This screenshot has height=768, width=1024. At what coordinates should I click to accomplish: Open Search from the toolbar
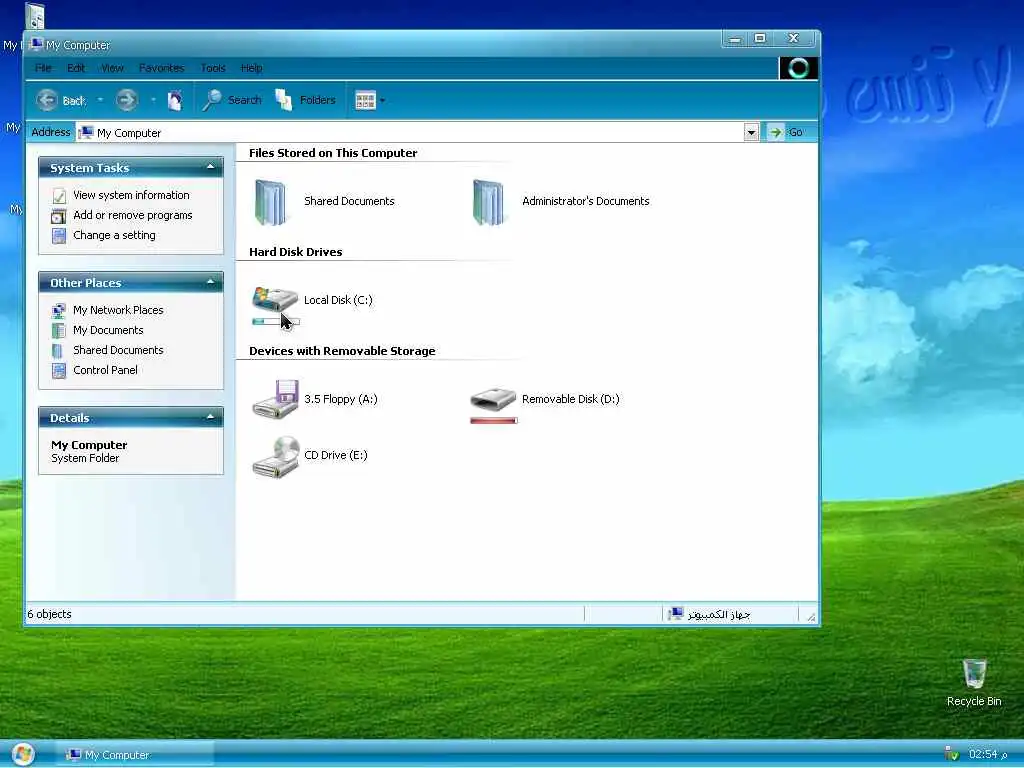(x=232, y=100)
